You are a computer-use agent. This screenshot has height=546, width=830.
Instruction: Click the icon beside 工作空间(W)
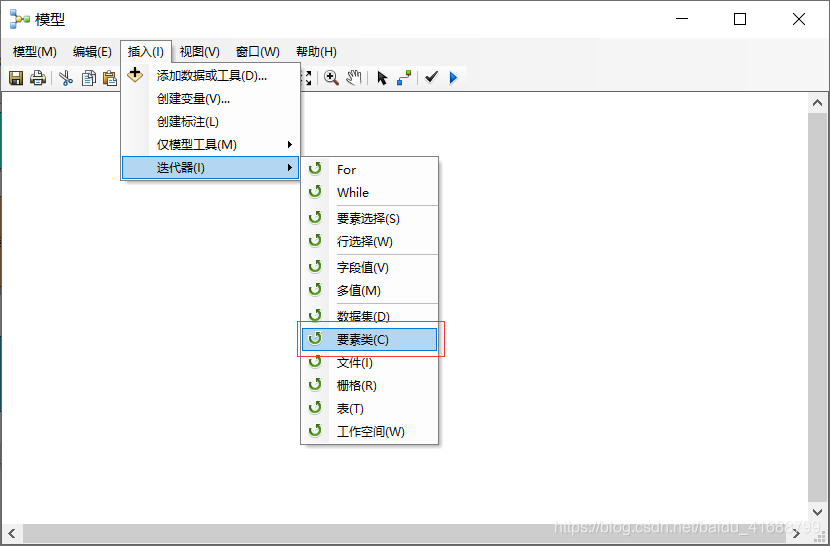tap(315, 431)
